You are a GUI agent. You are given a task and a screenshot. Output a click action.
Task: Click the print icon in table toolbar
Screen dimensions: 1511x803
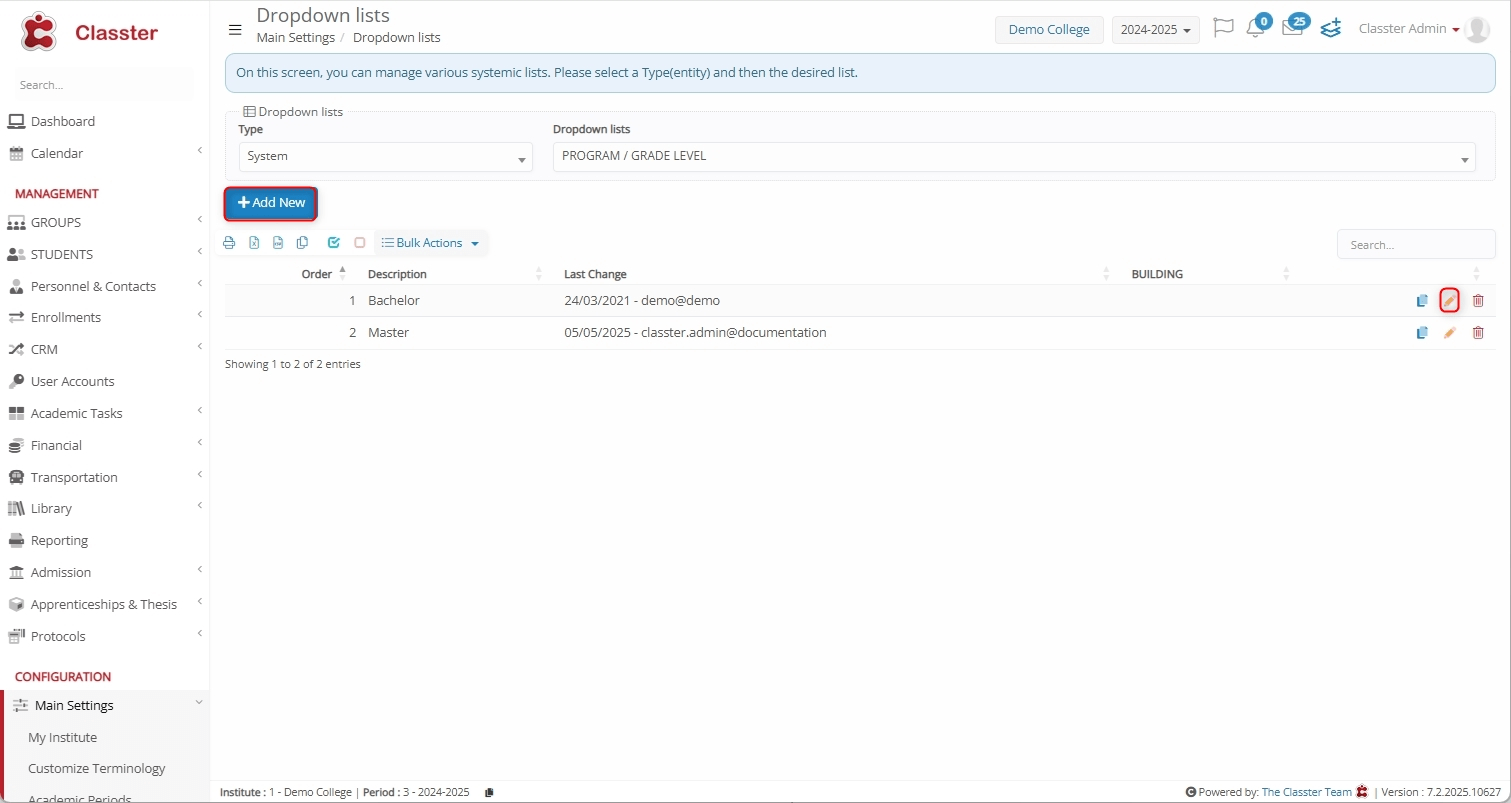pos(229,243)
